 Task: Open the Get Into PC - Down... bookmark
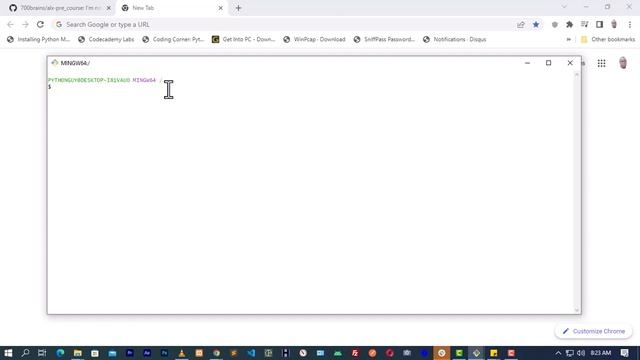point(244,39)
